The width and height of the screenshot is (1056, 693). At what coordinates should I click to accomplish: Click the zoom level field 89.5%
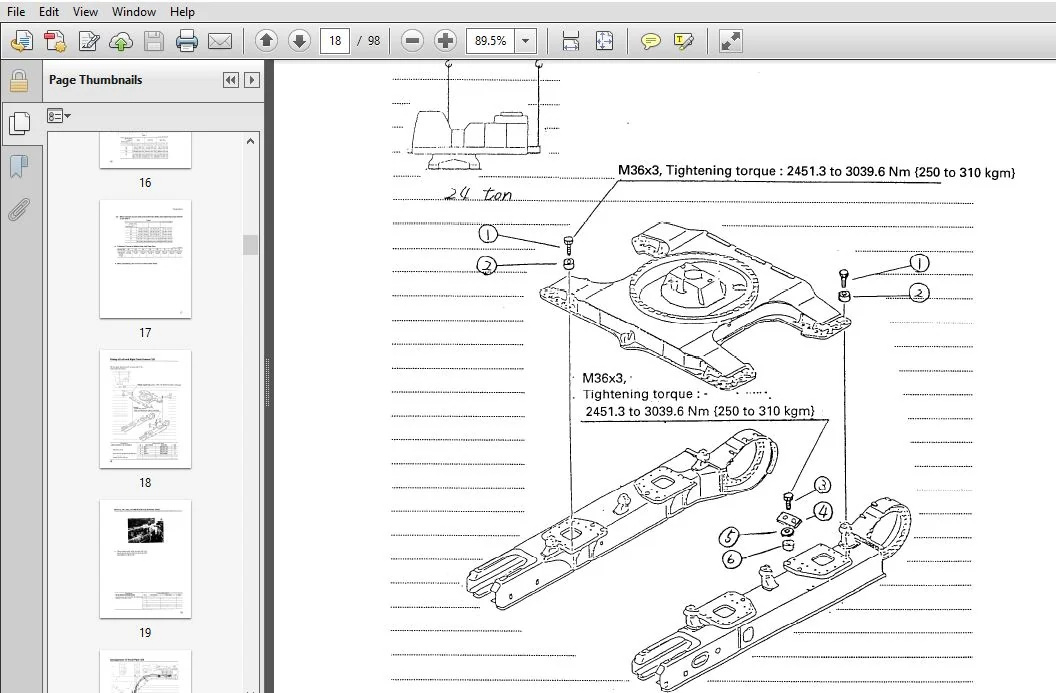[490, 41]
